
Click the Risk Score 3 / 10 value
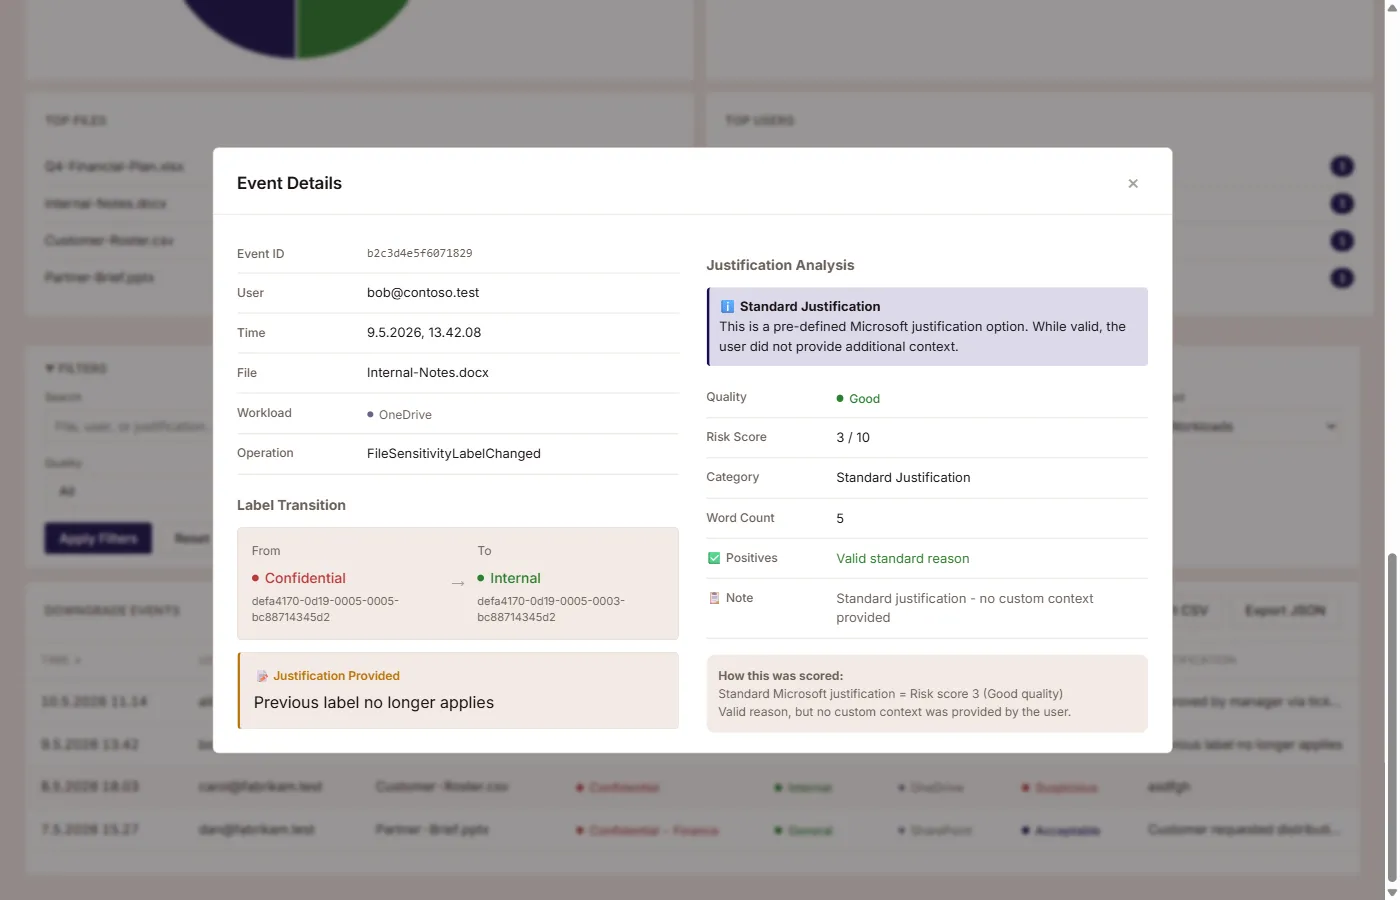pyautogui.click(x=853, y=438)
